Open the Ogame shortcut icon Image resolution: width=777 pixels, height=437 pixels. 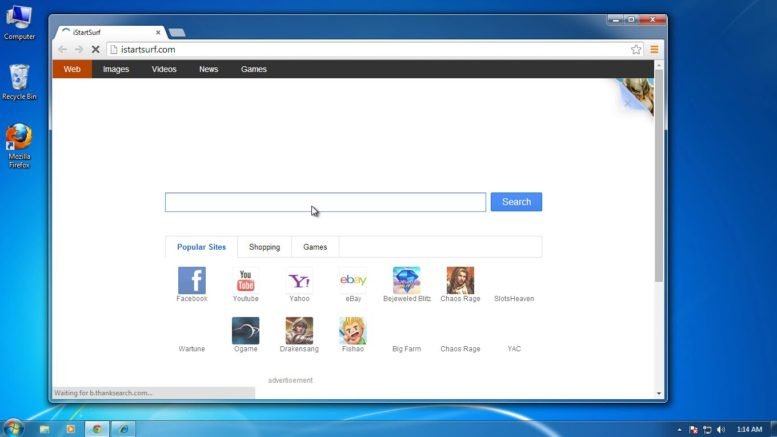tap(245, 330)
